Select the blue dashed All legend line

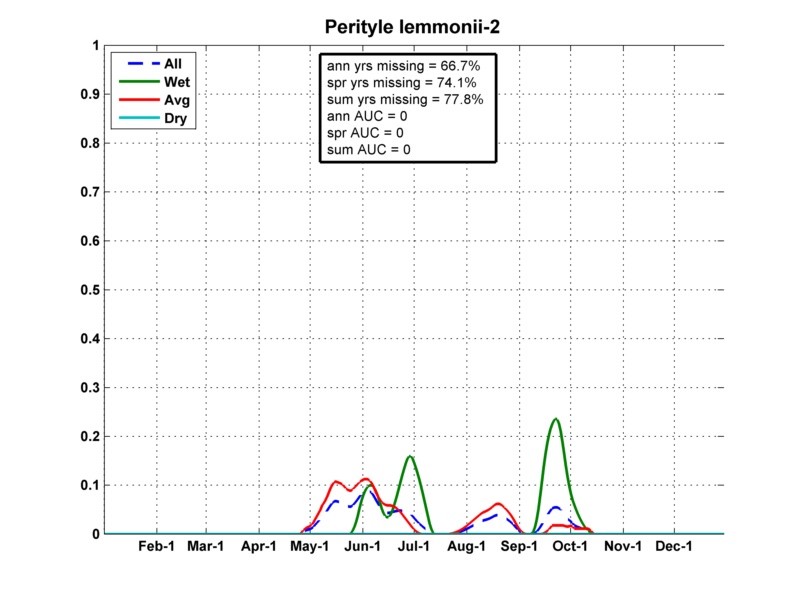136,64
